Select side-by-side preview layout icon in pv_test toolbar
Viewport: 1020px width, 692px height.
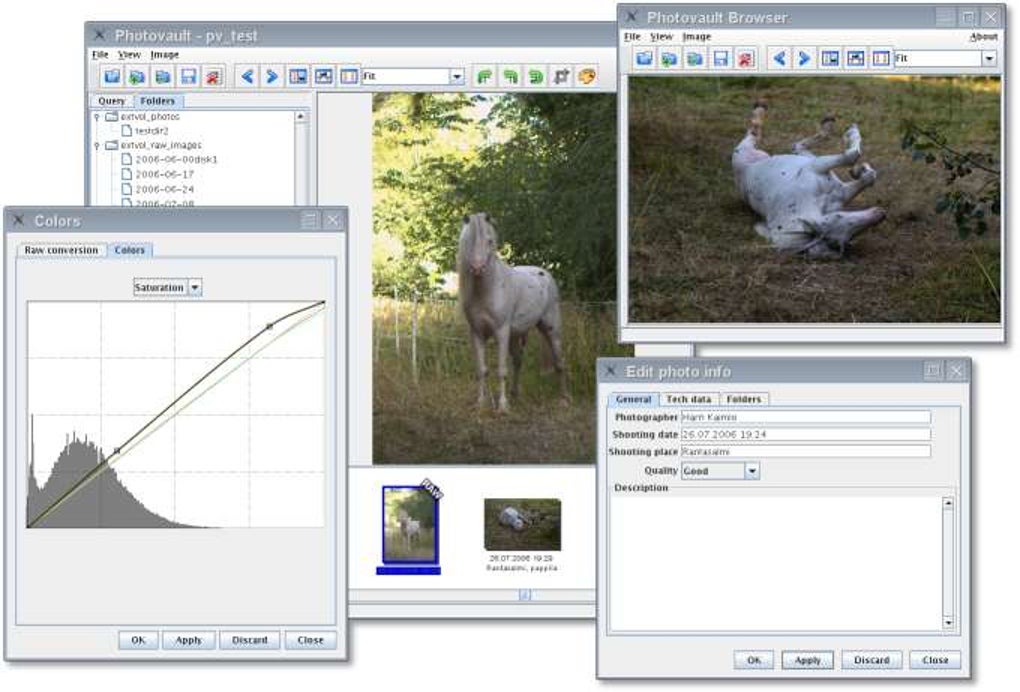coord(298,77)
